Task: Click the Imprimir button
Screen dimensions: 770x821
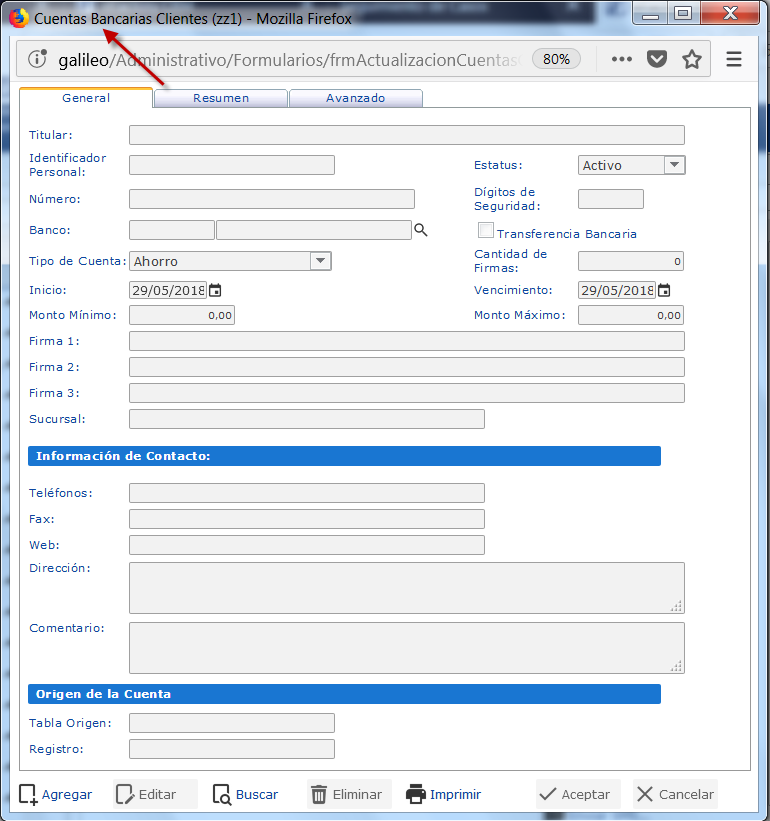Action: (443, 794)
